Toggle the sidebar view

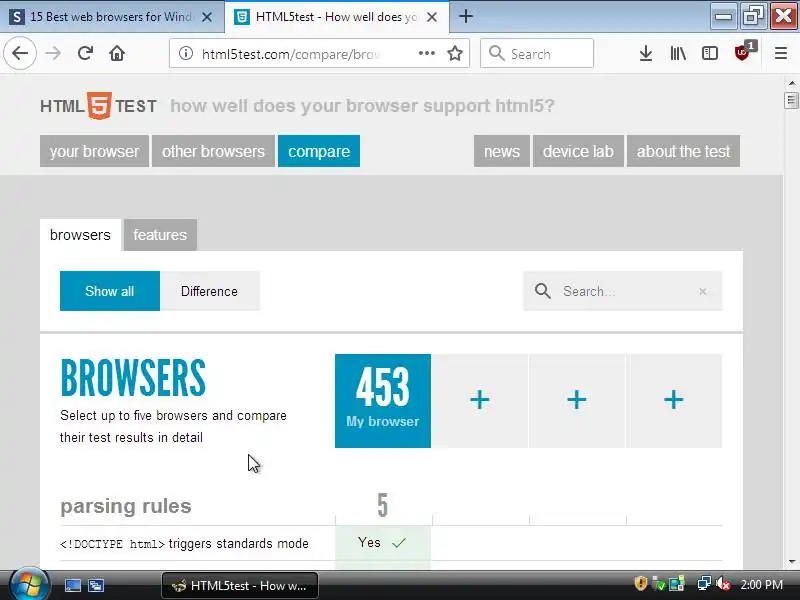[710, 53]
